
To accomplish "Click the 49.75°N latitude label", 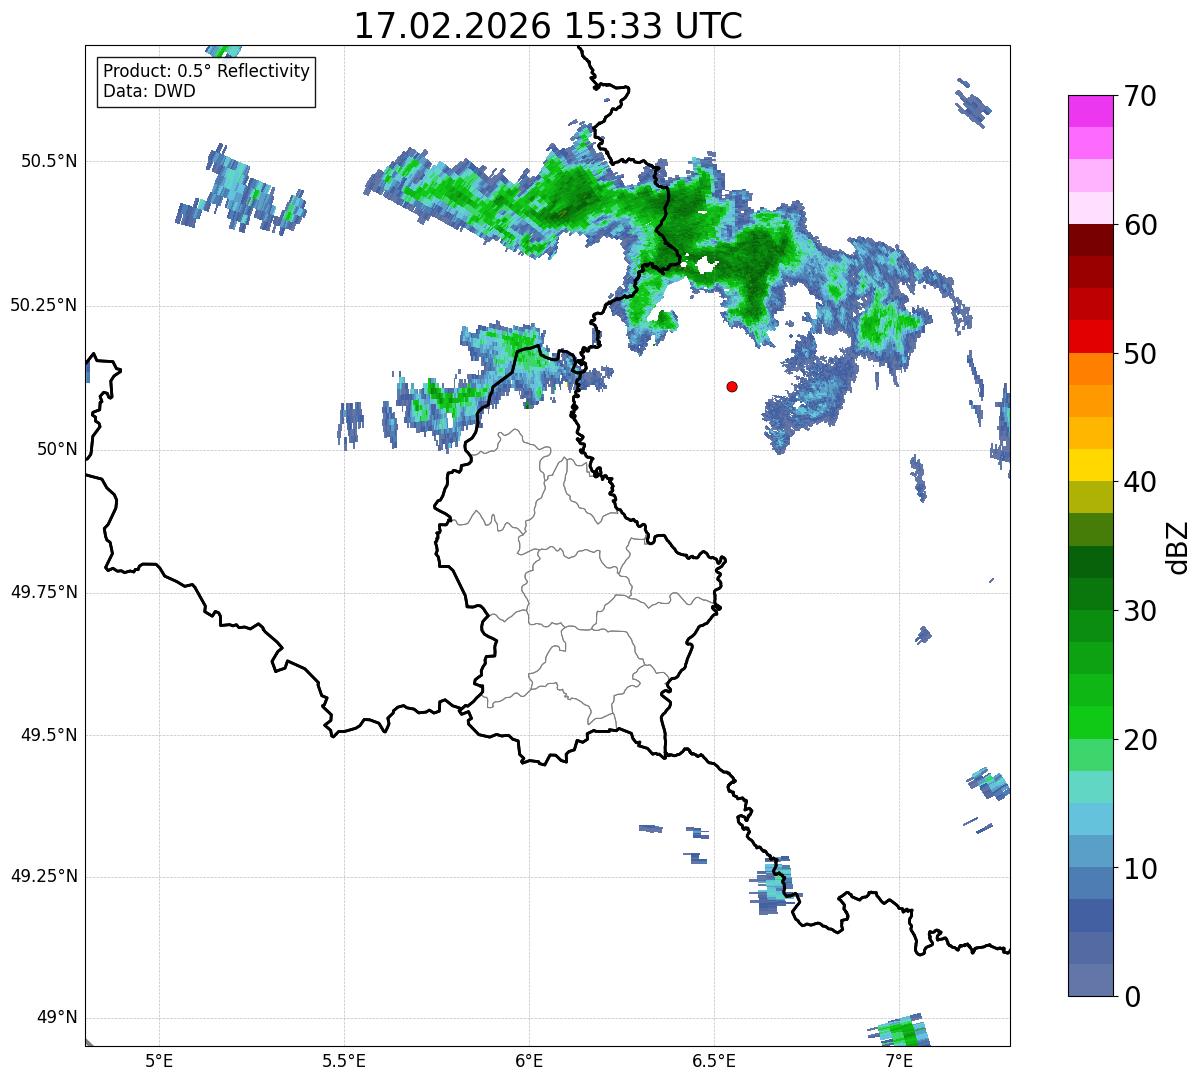I will click(x=43, y=592).
